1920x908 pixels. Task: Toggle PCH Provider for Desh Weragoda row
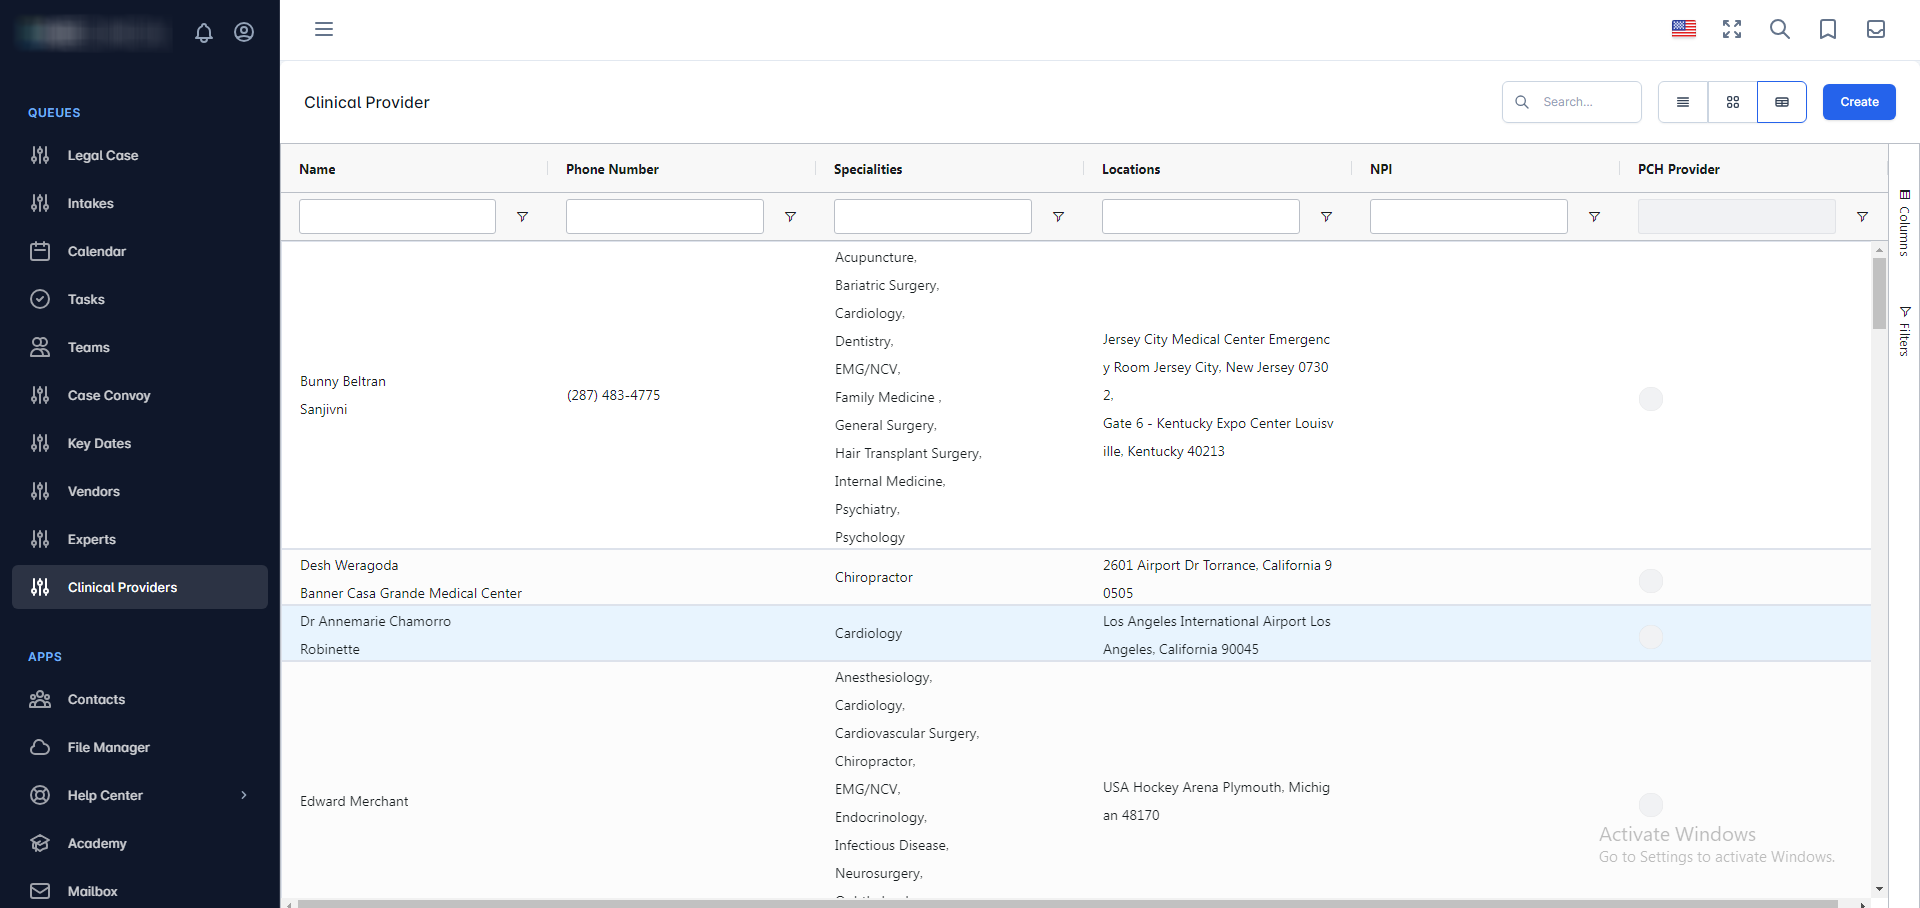(1651, 581)
